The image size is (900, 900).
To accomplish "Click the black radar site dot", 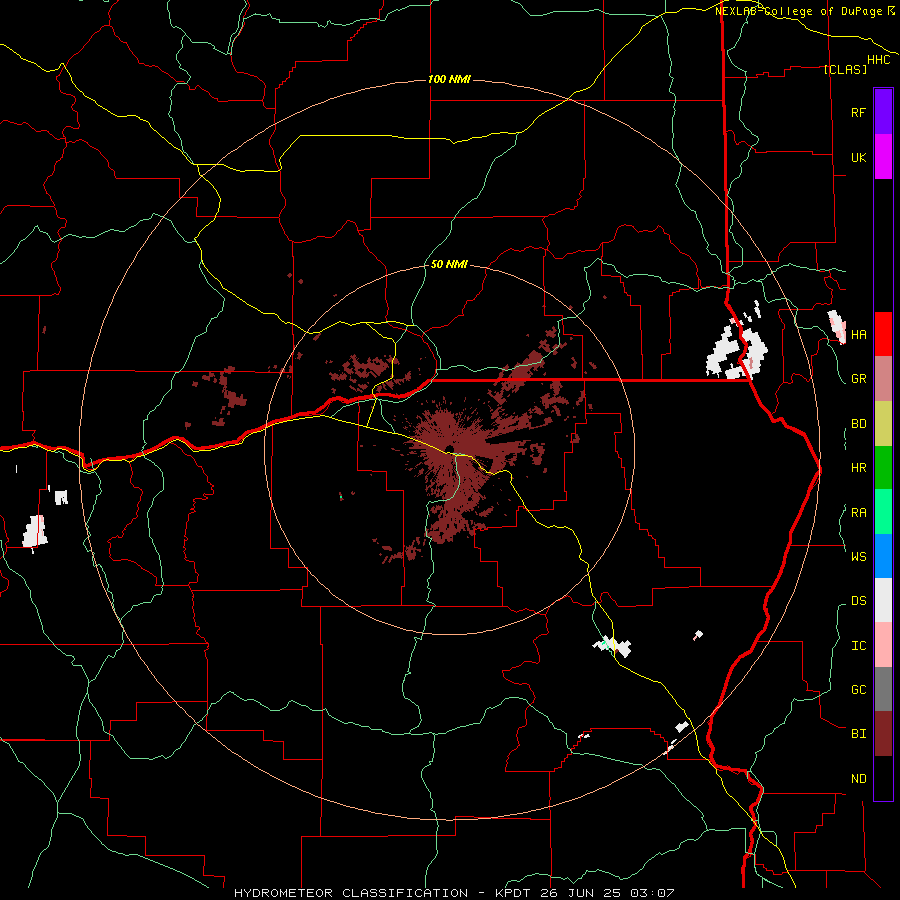I will coord(448,449).
